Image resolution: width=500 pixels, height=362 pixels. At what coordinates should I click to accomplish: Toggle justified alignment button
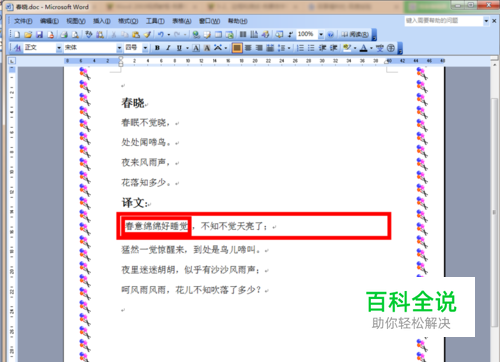point(237,48)
